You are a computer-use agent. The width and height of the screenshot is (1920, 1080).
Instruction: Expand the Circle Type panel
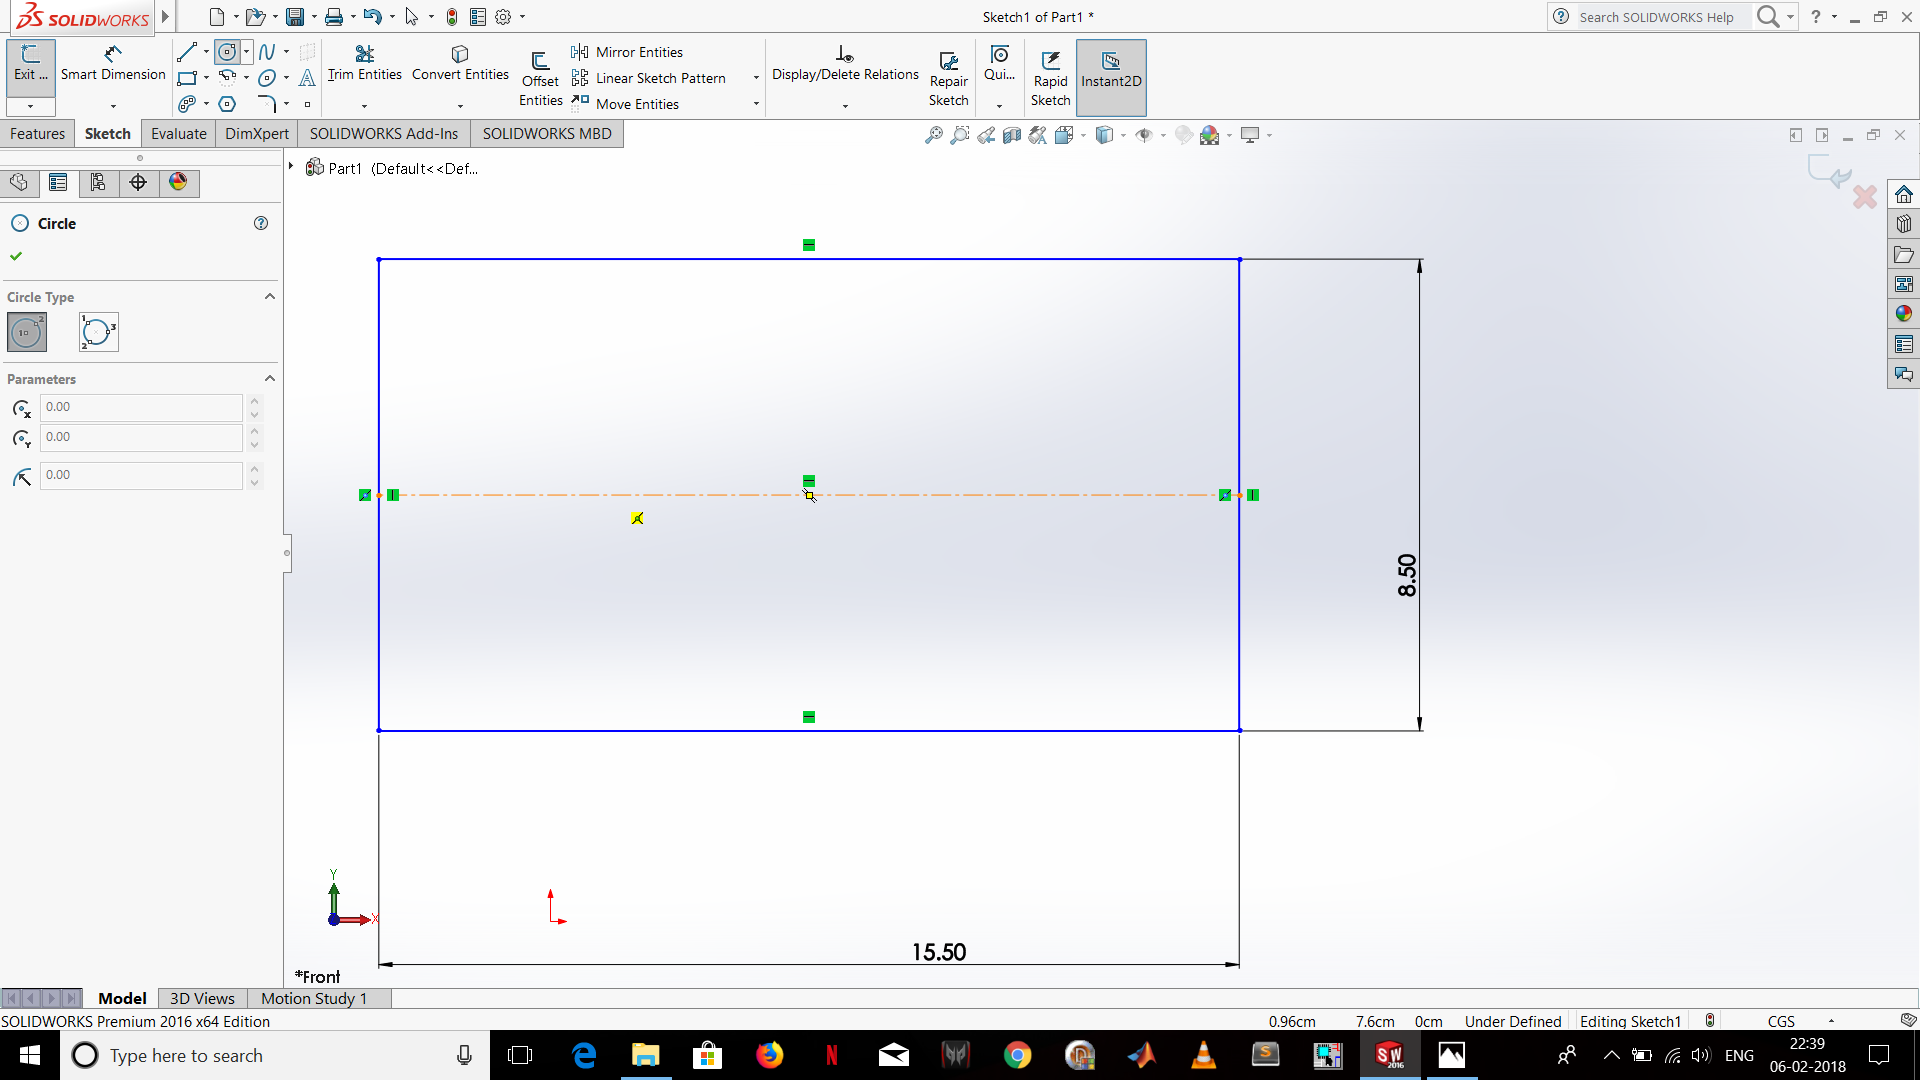pyautogui.click(x=270, y=295)
